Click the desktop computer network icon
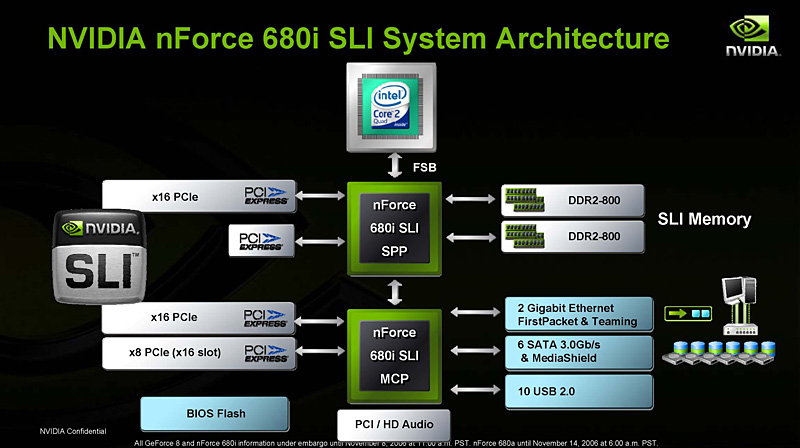 [740, 306]
